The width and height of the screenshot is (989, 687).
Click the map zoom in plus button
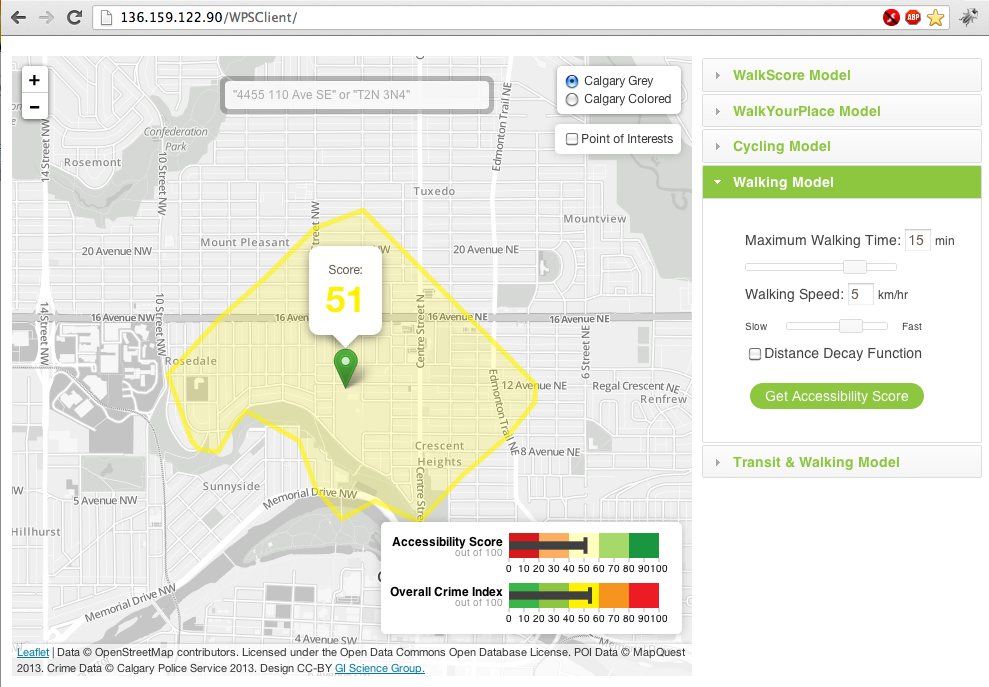[34, 81]
